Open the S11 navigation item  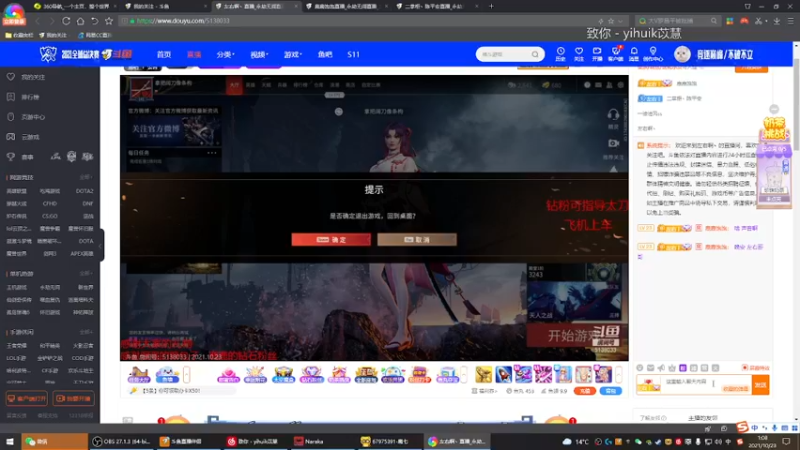(353, 55)
